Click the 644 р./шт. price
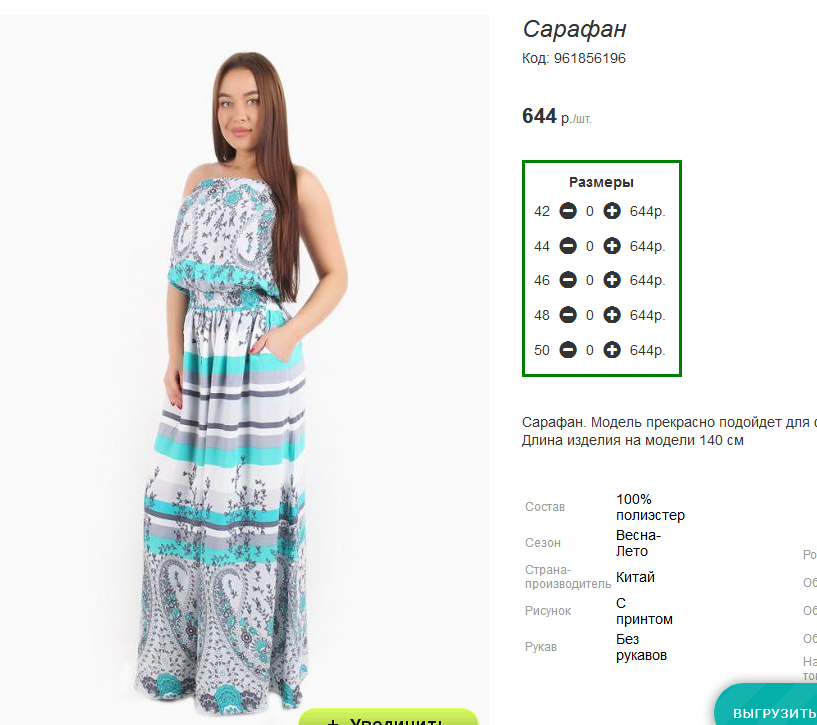 tap(556, 116)
